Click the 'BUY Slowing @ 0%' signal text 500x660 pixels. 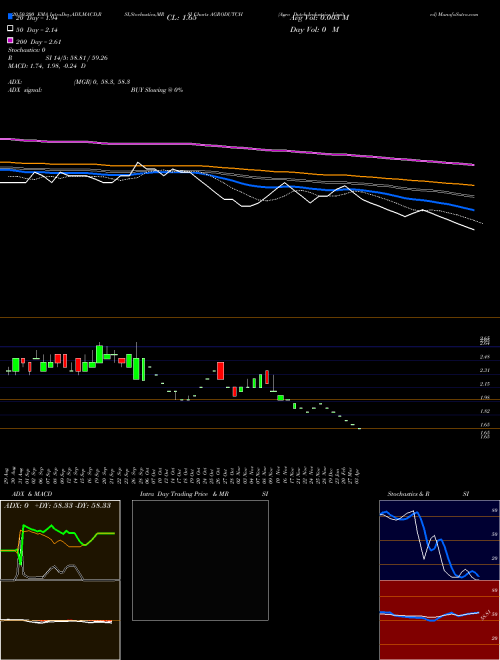point(157,90)
